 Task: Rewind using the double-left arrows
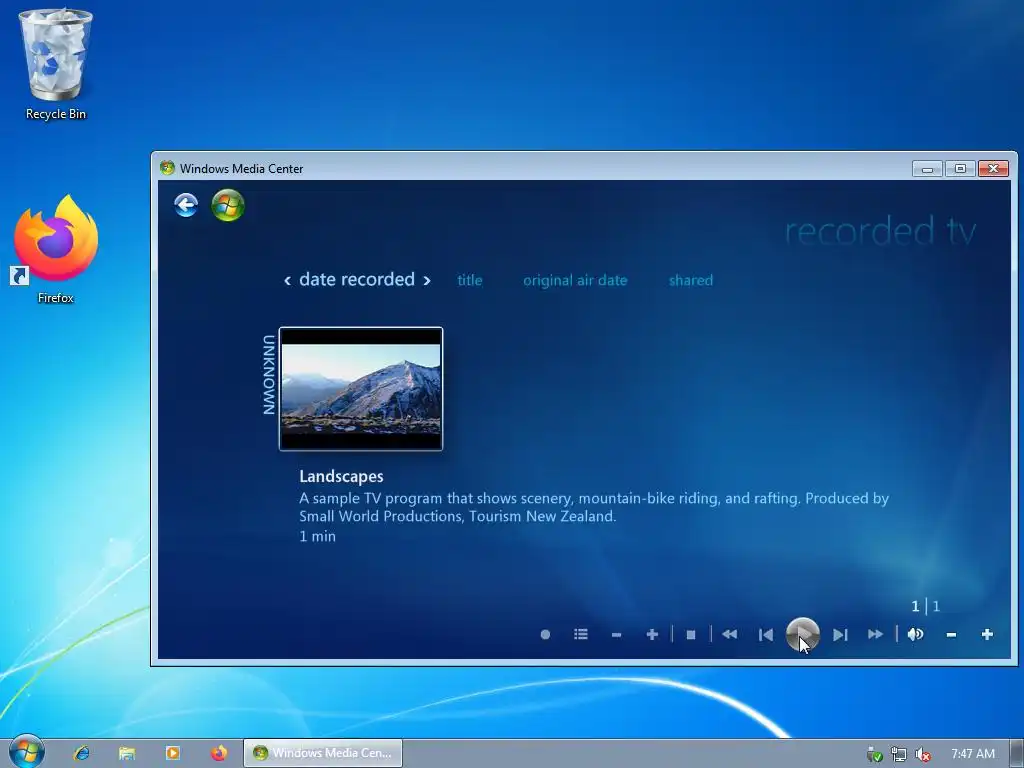tap(729, 634)
